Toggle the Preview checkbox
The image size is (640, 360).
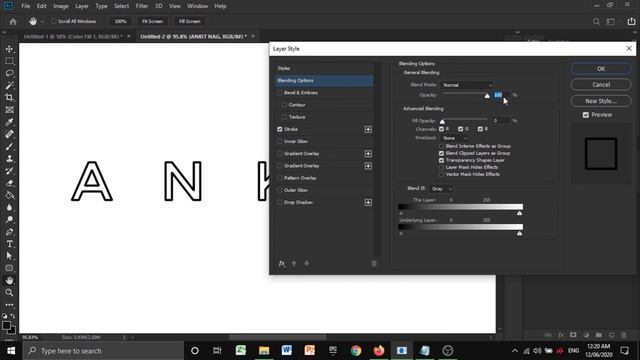586,115
